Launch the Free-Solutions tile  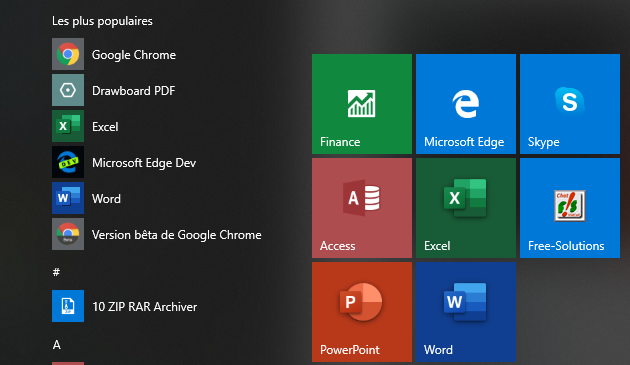click(x=570, y=208)
